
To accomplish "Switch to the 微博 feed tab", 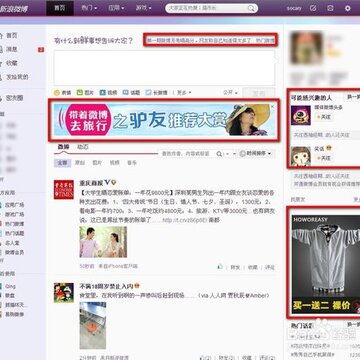I will [63, 147].
